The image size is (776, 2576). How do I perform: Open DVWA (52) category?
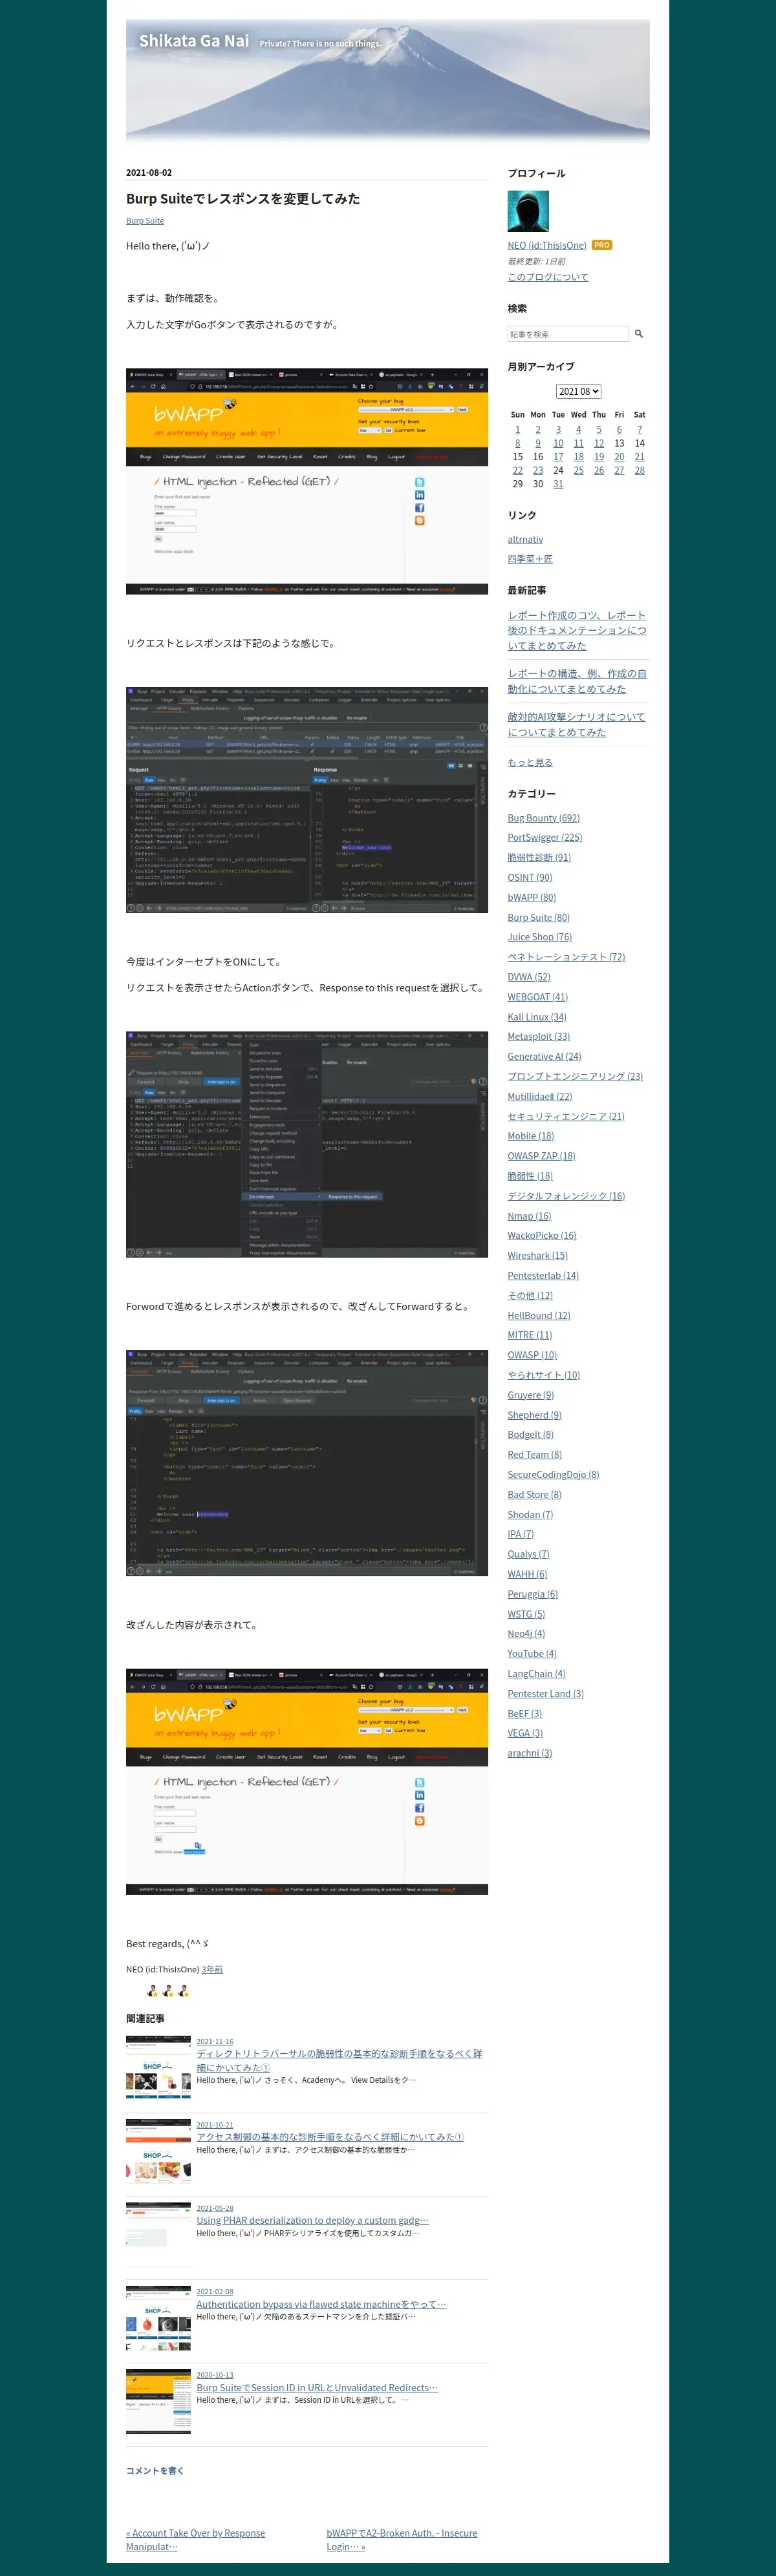point(529,977)
